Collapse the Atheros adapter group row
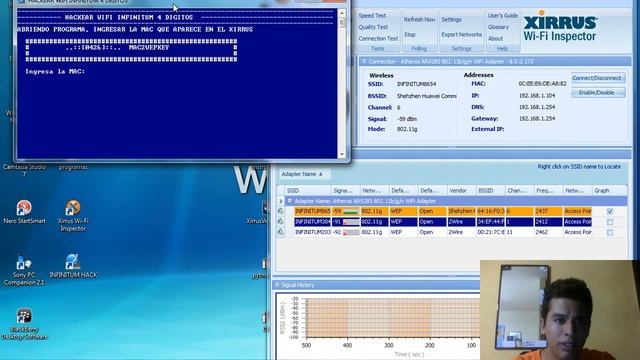Image resolution: width=640 pixels, height=360 pixels. (290, 201)
